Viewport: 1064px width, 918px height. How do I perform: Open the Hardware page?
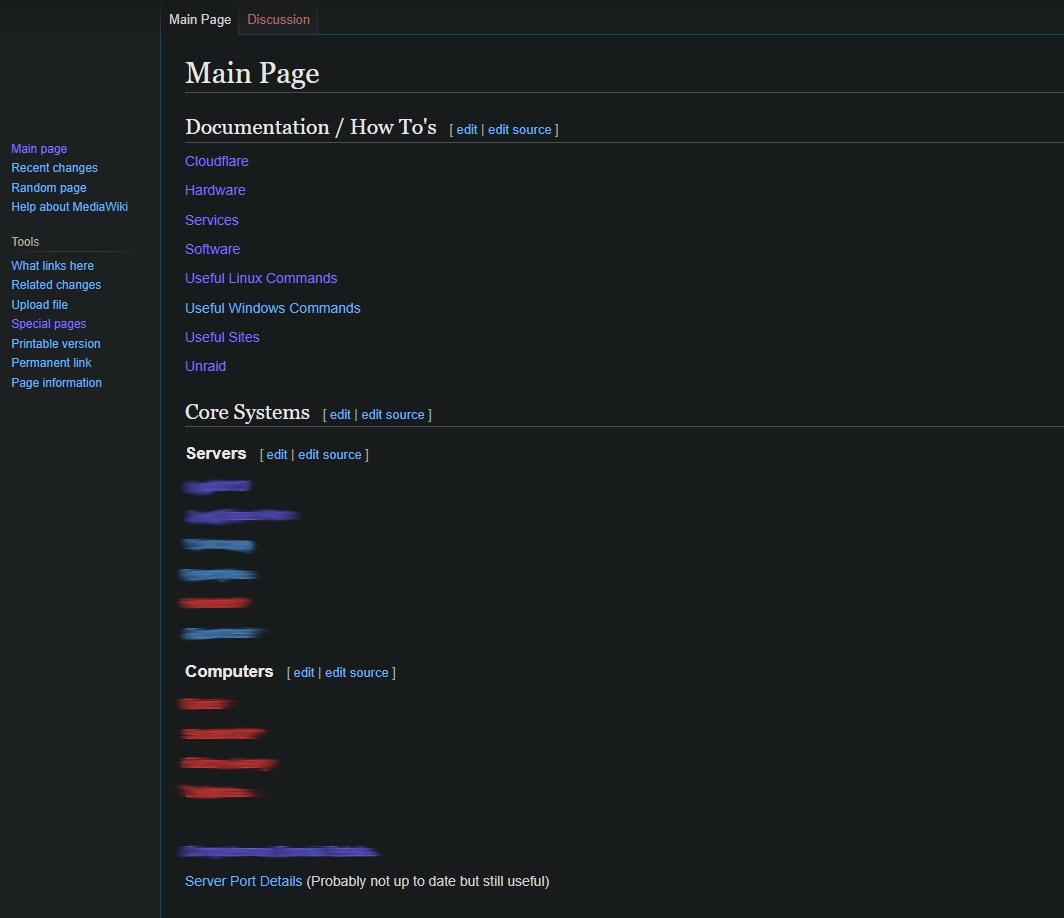[215, 190]
